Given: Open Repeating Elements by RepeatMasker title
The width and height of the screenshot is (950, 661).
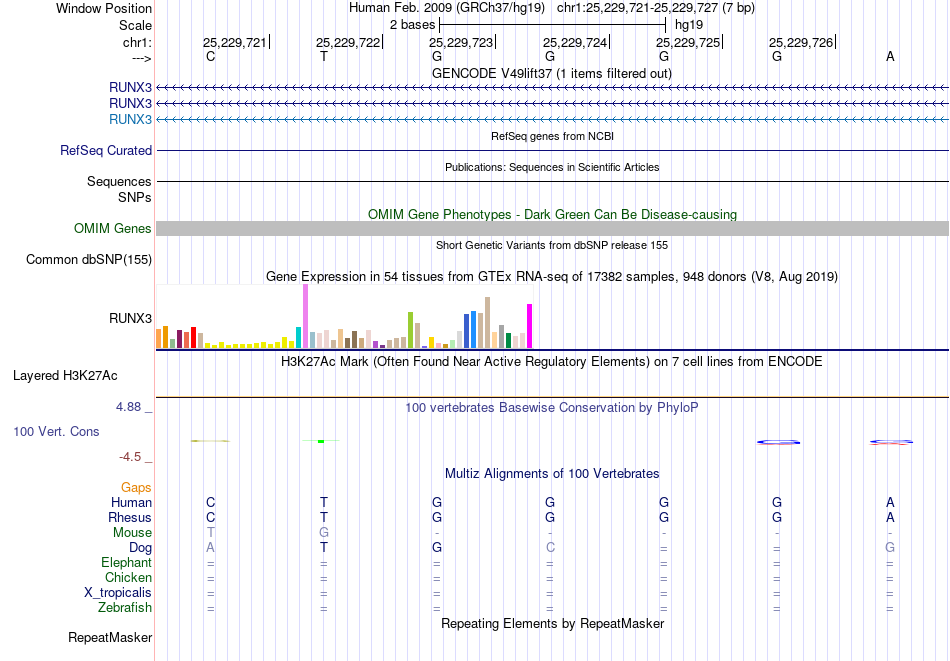Looking at the screenshot, I should tap(552, 623).
